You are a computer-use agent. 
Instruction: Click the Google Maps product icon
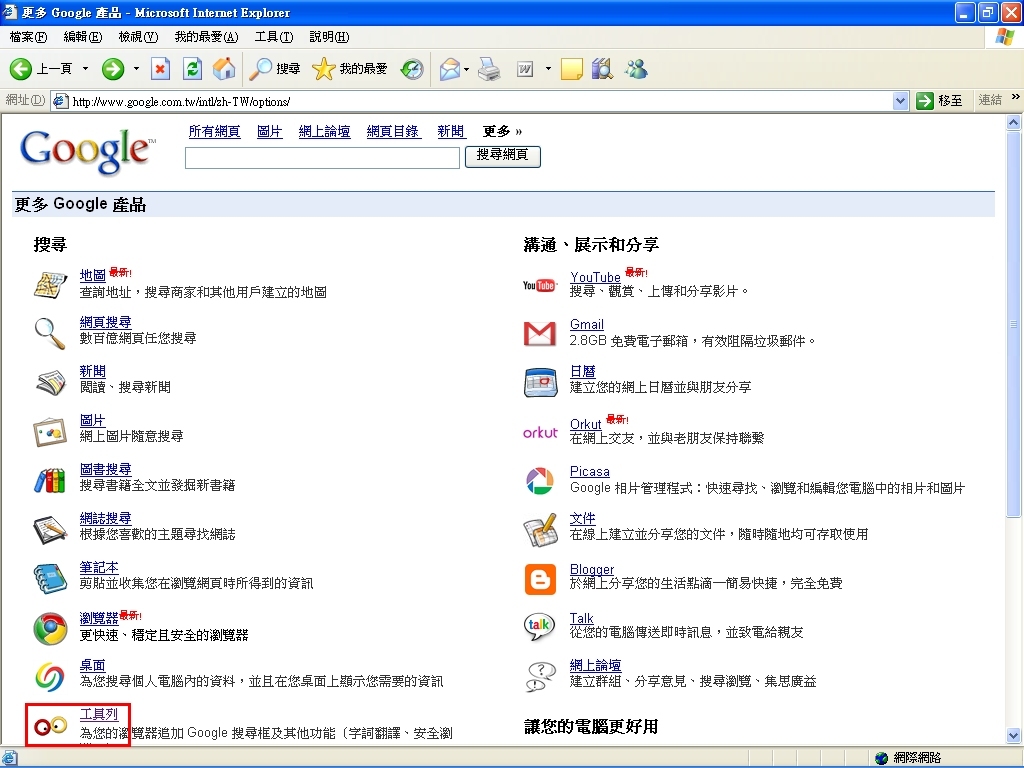(x=50, y=284)
